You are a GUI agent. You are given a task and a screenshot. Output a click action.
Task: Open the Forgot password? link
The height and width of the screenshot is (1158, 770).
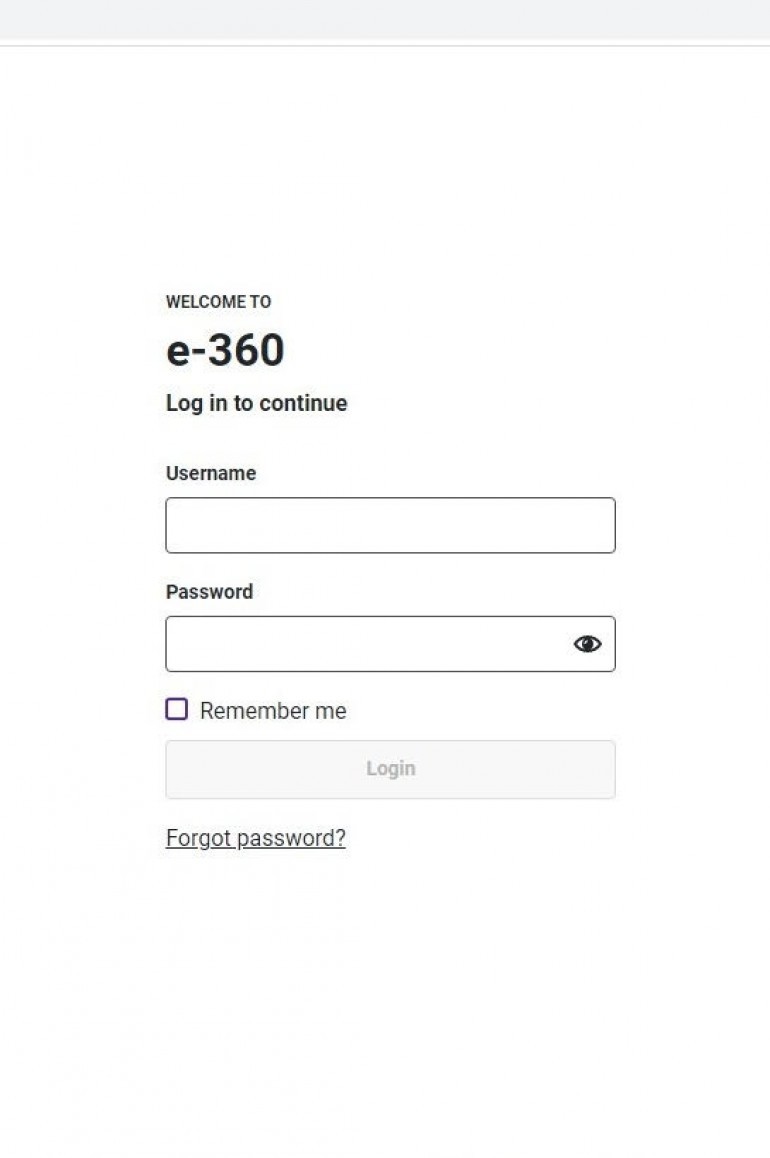coord(256,838)
